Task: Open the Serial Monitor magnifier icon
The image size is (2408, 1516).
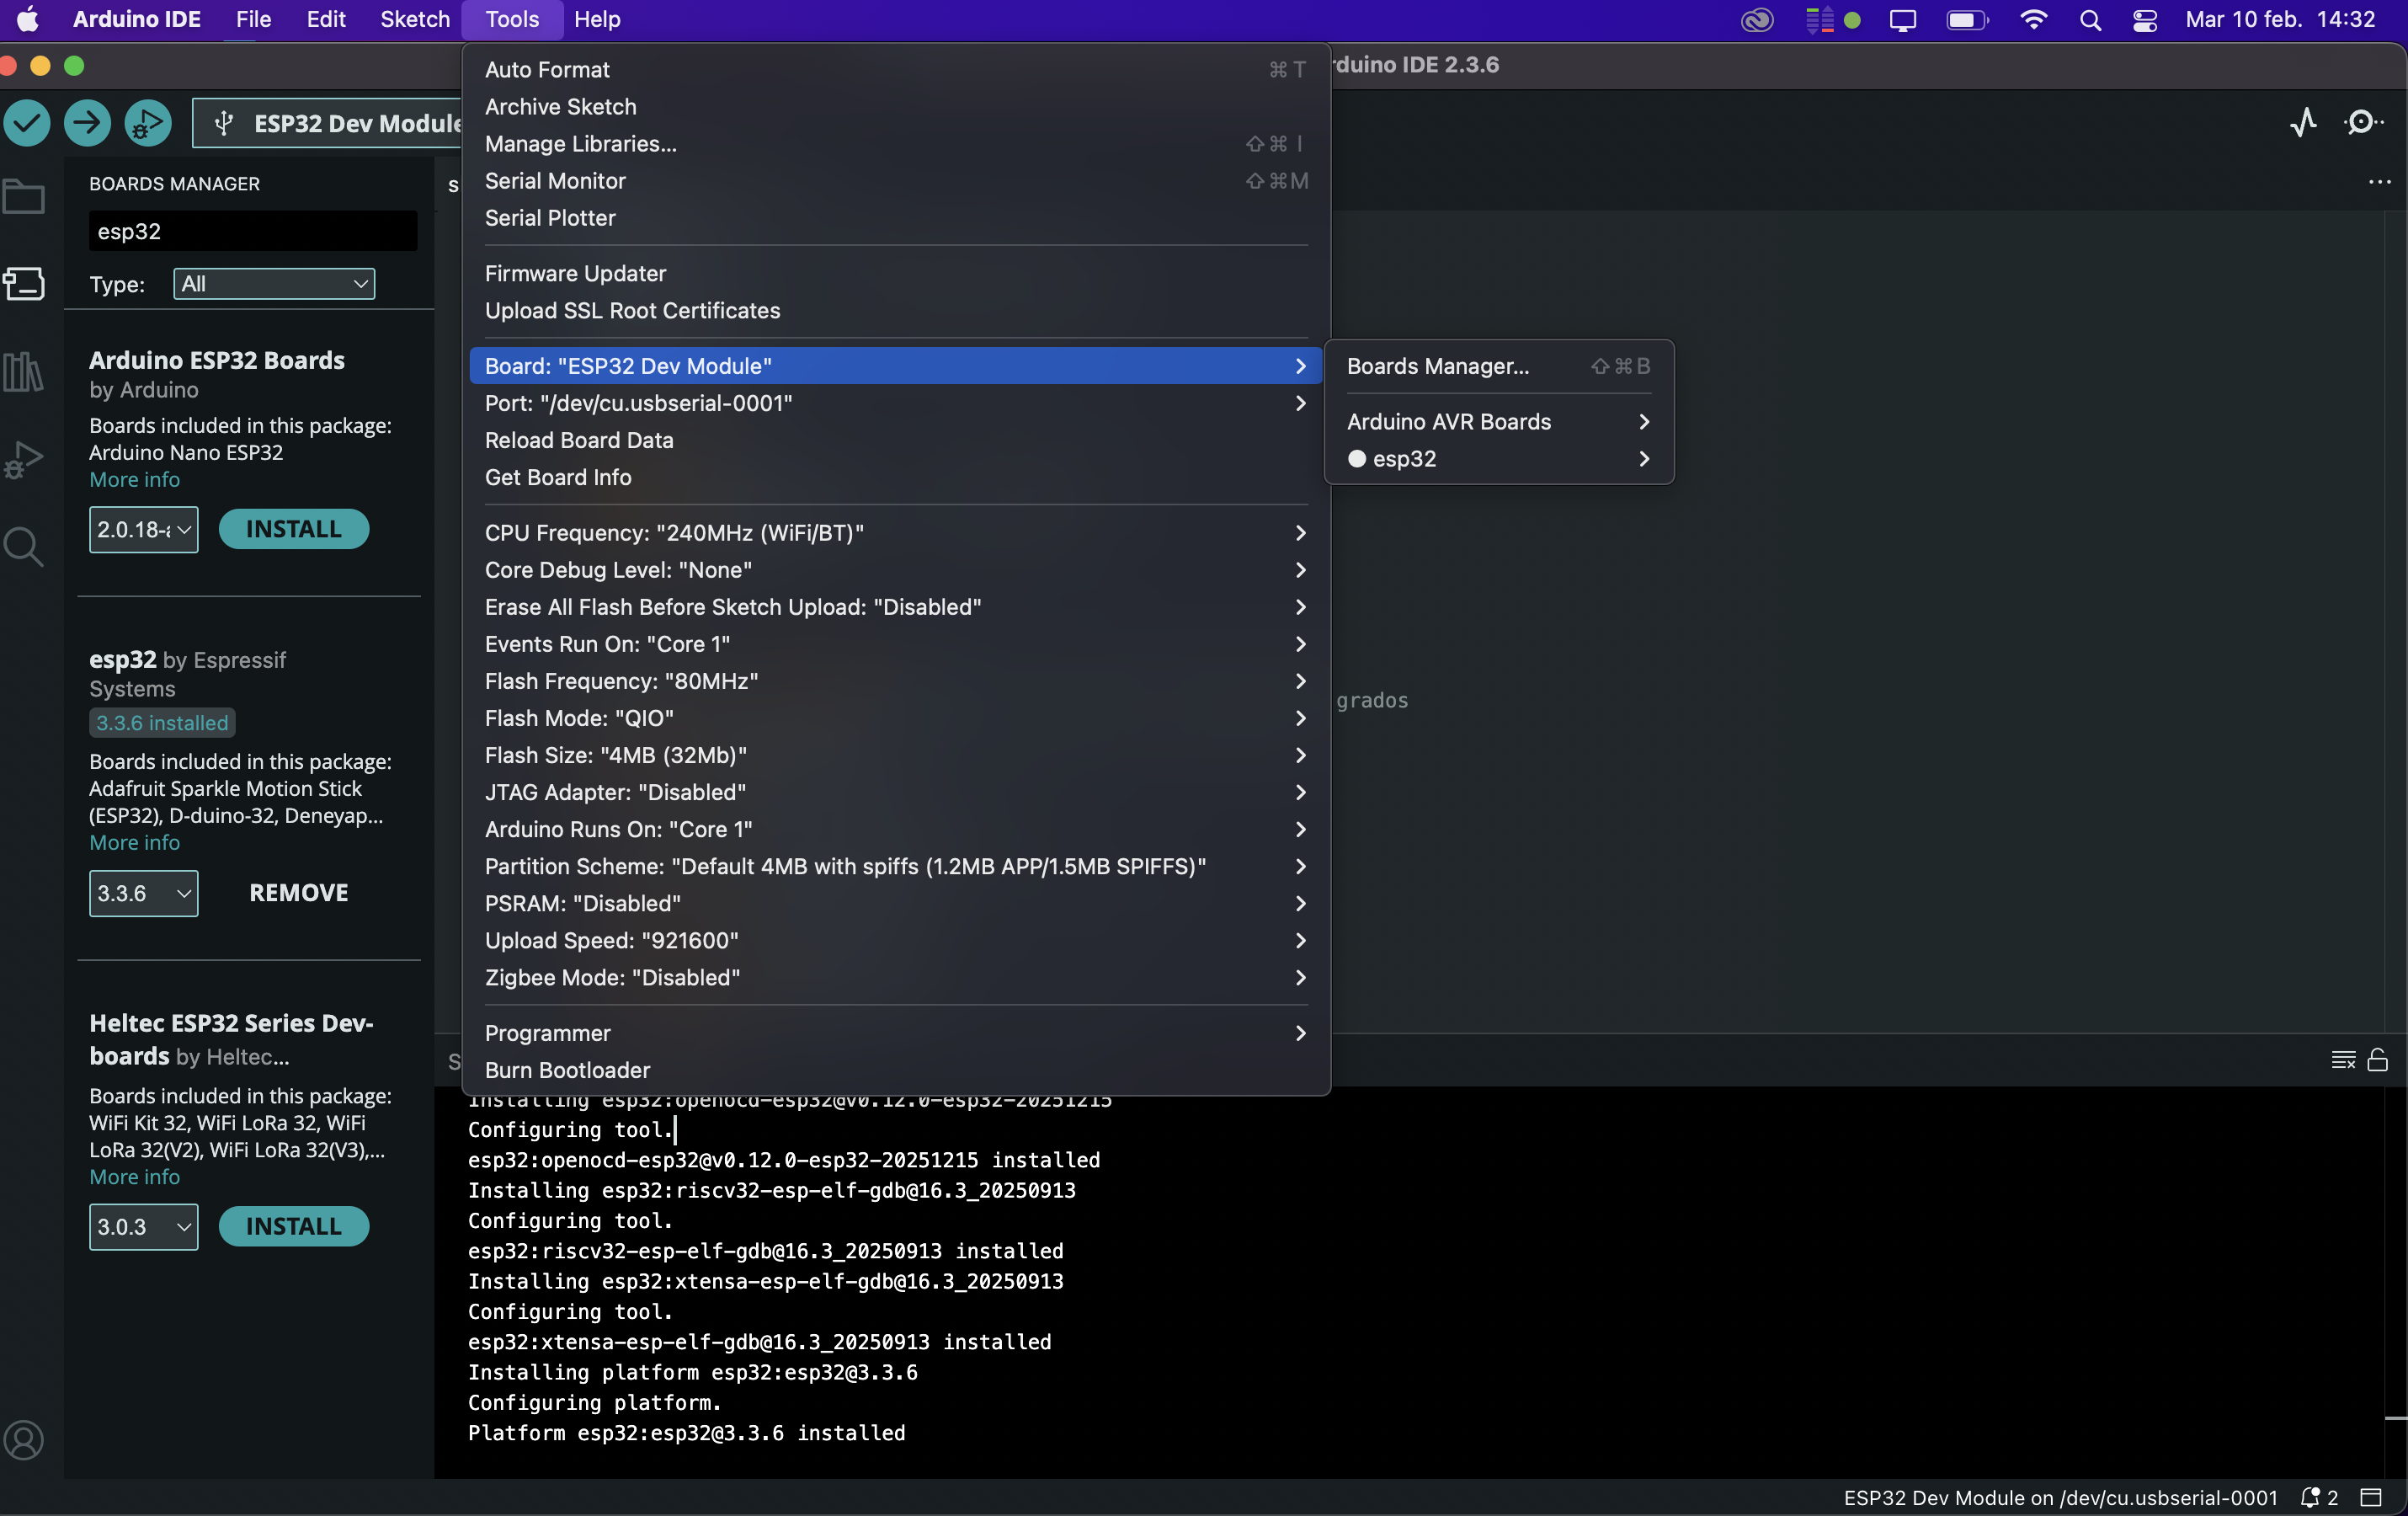Action: [x=2362, y=122]
